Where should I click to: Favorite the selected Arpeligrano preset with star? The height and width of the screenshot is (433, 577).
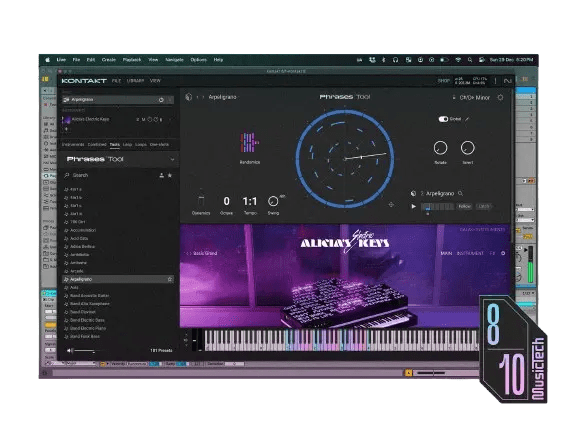point(170,280)
